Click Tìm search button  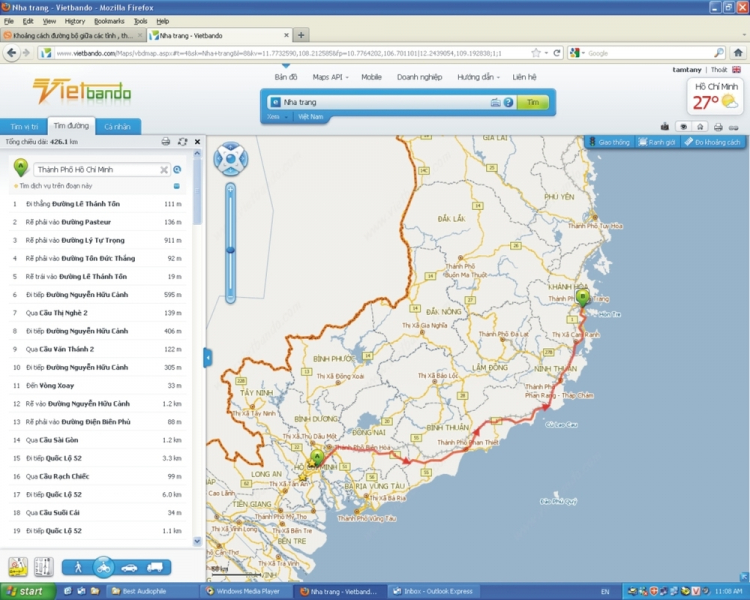pos(532,102)
